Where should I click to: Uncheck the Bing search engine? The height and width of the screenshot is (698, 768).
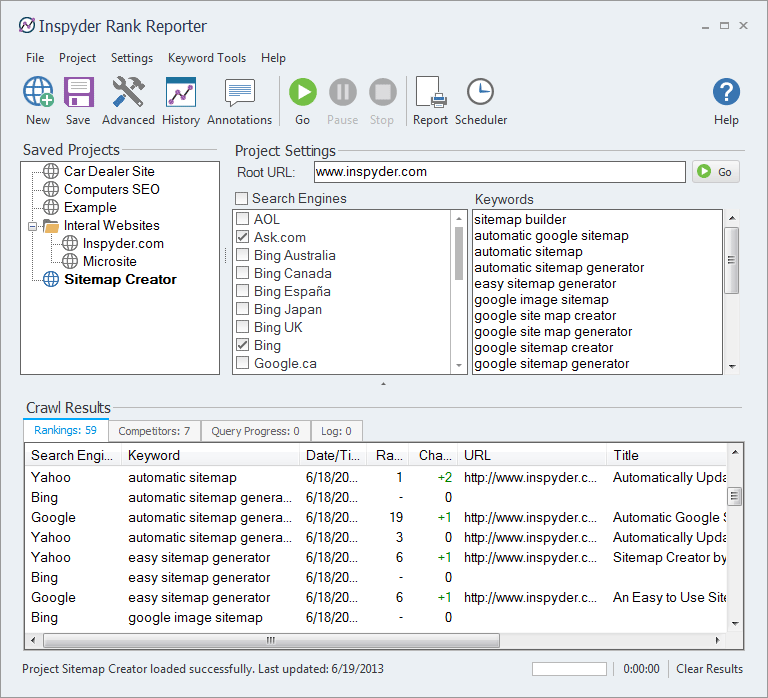[242, 345]
